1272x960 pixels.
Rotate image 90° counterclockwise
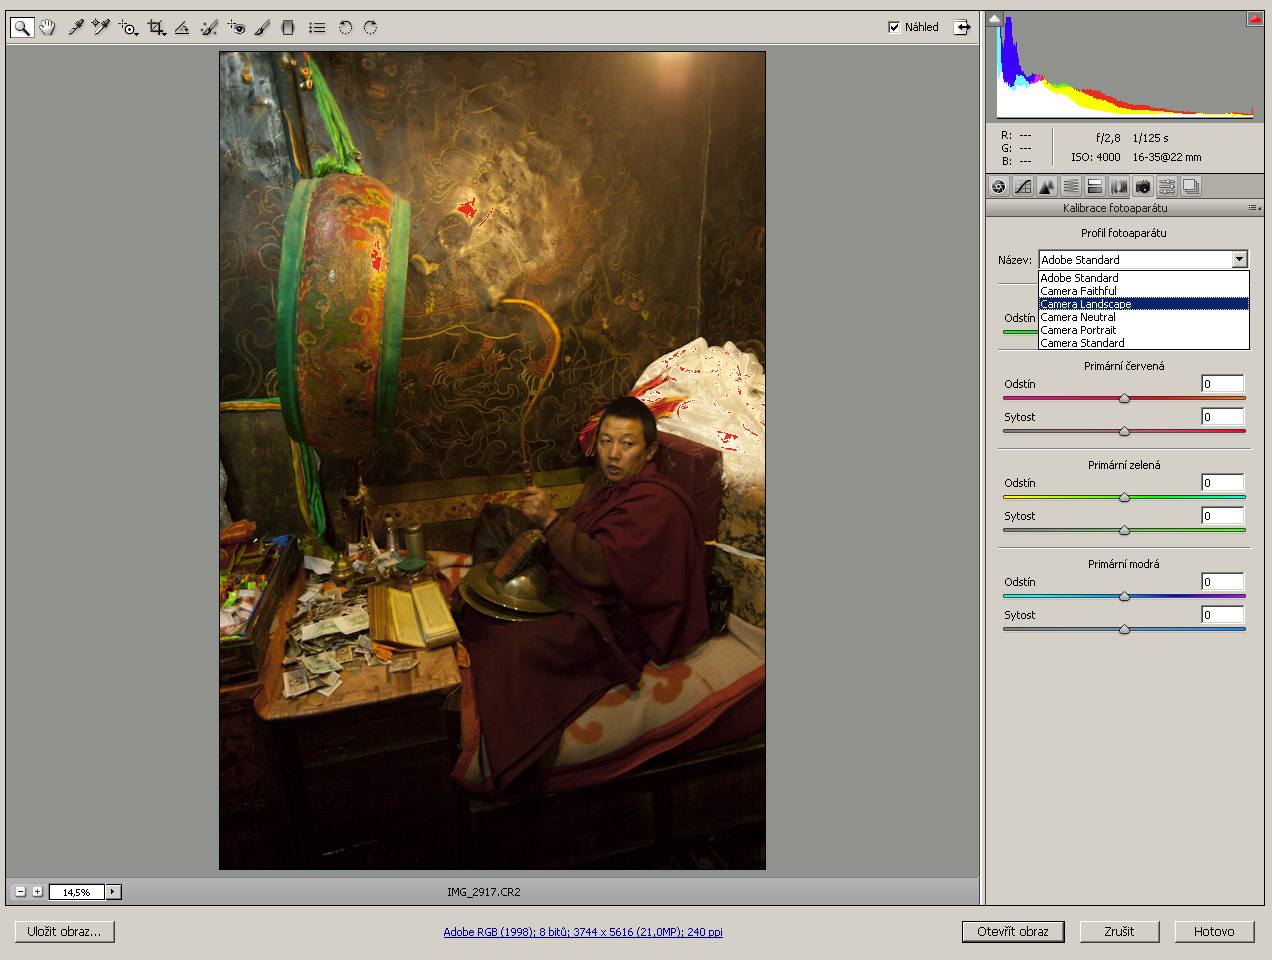pyautogui.click(x=345, y=28)
